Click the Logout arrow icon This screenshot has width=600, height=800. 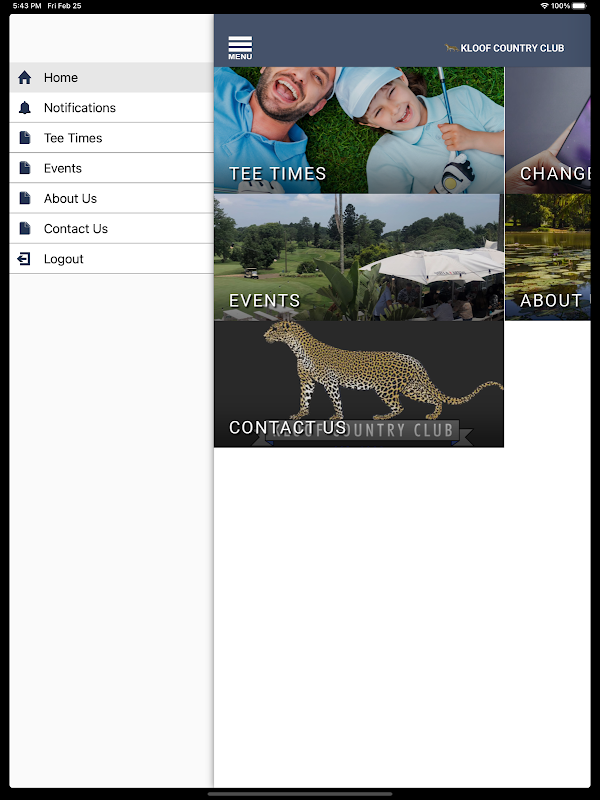pyautogui.click(x=24, y=259)
